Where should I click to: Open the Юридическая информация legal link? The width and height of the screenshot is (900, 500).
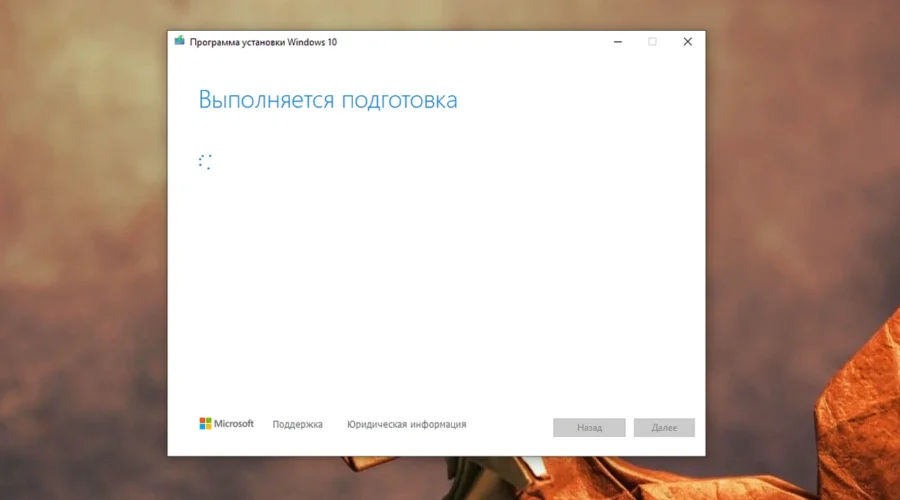tap(406, 424)
